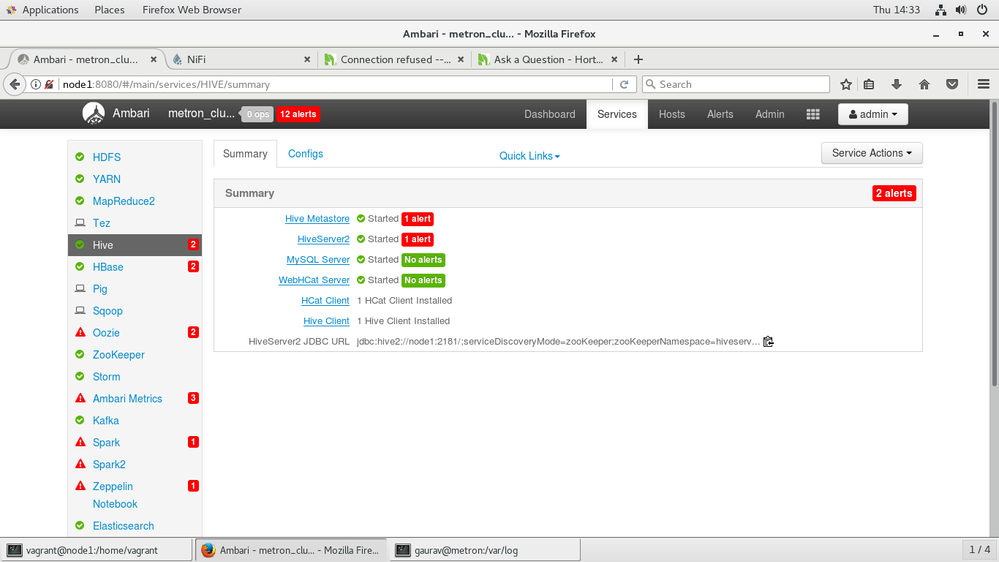999x562 pixels.
Task: Open HCat Client link
Action: coord(326,300)
